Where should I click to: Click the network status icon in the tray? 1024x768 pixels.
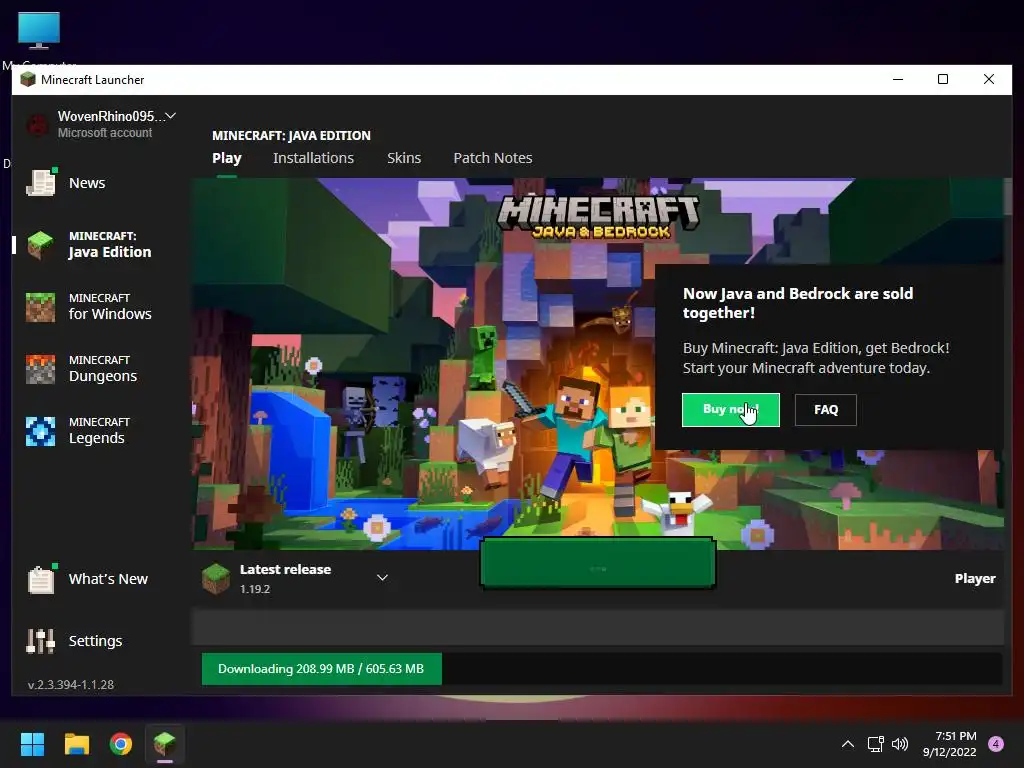coord(875,744)
